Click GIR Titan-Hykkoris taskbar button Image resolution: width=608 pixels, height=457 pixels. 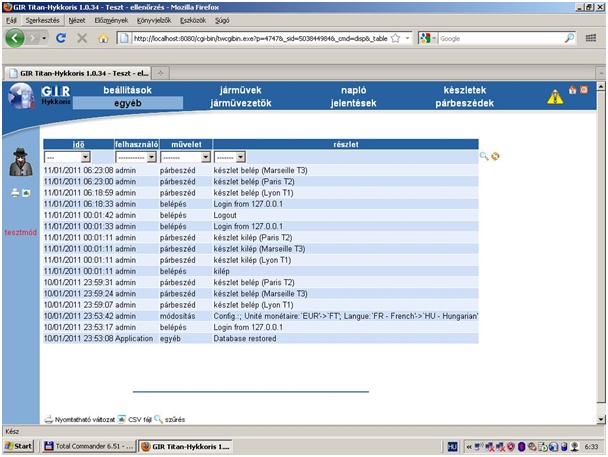186,447
